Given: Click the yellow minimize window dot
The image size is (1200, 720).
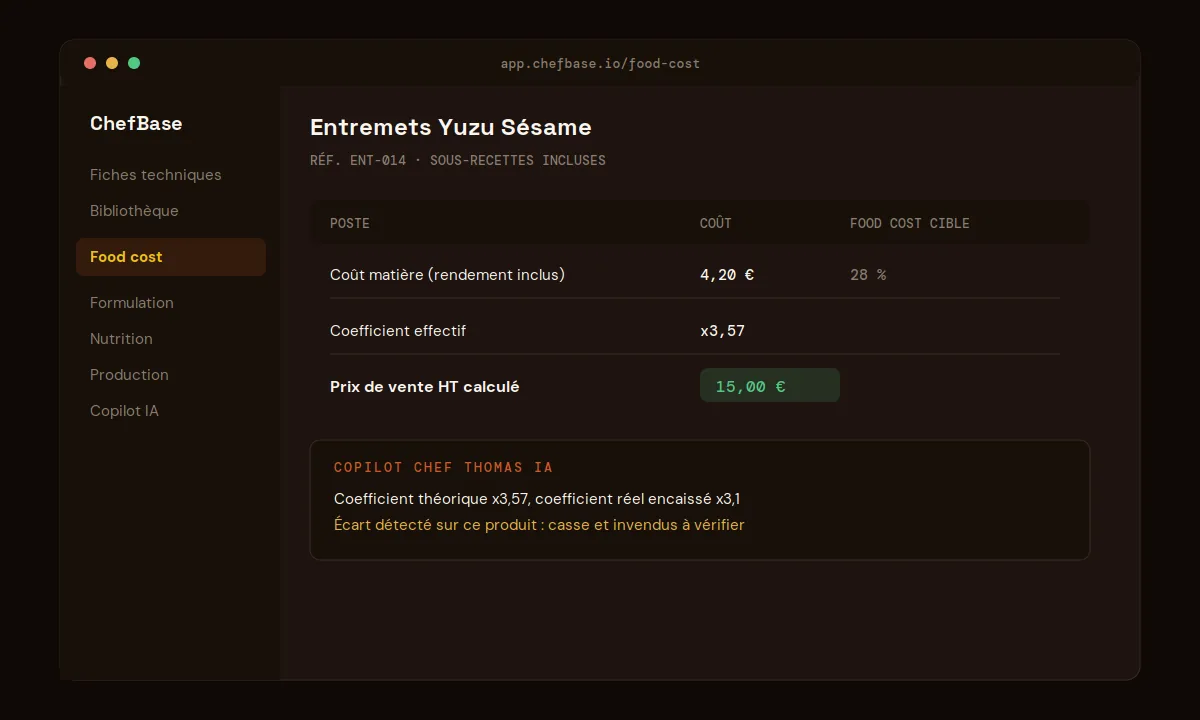Looking at the screenshot, I should pos(112,63).
